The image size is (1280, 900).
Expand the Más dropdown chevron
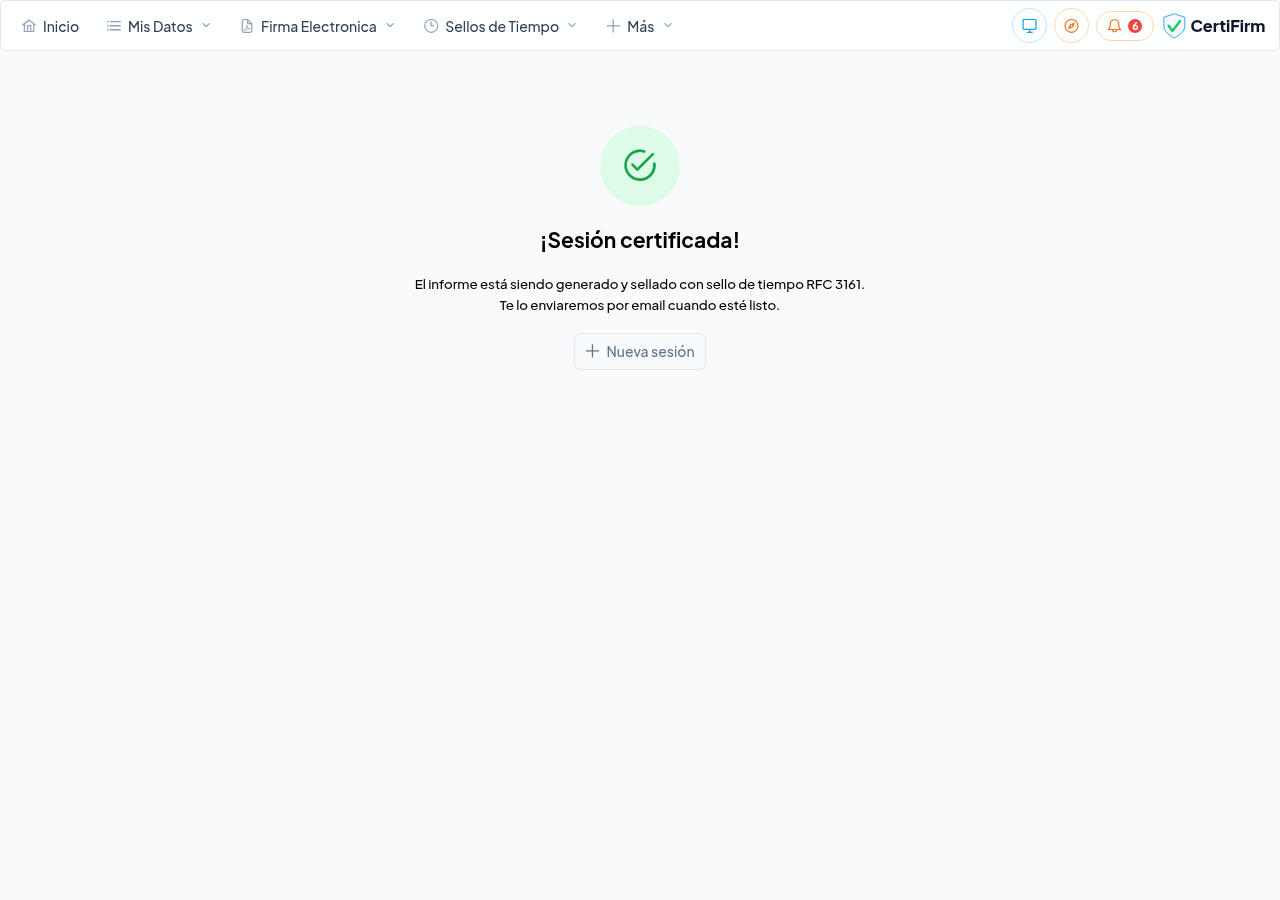(668, 25)
